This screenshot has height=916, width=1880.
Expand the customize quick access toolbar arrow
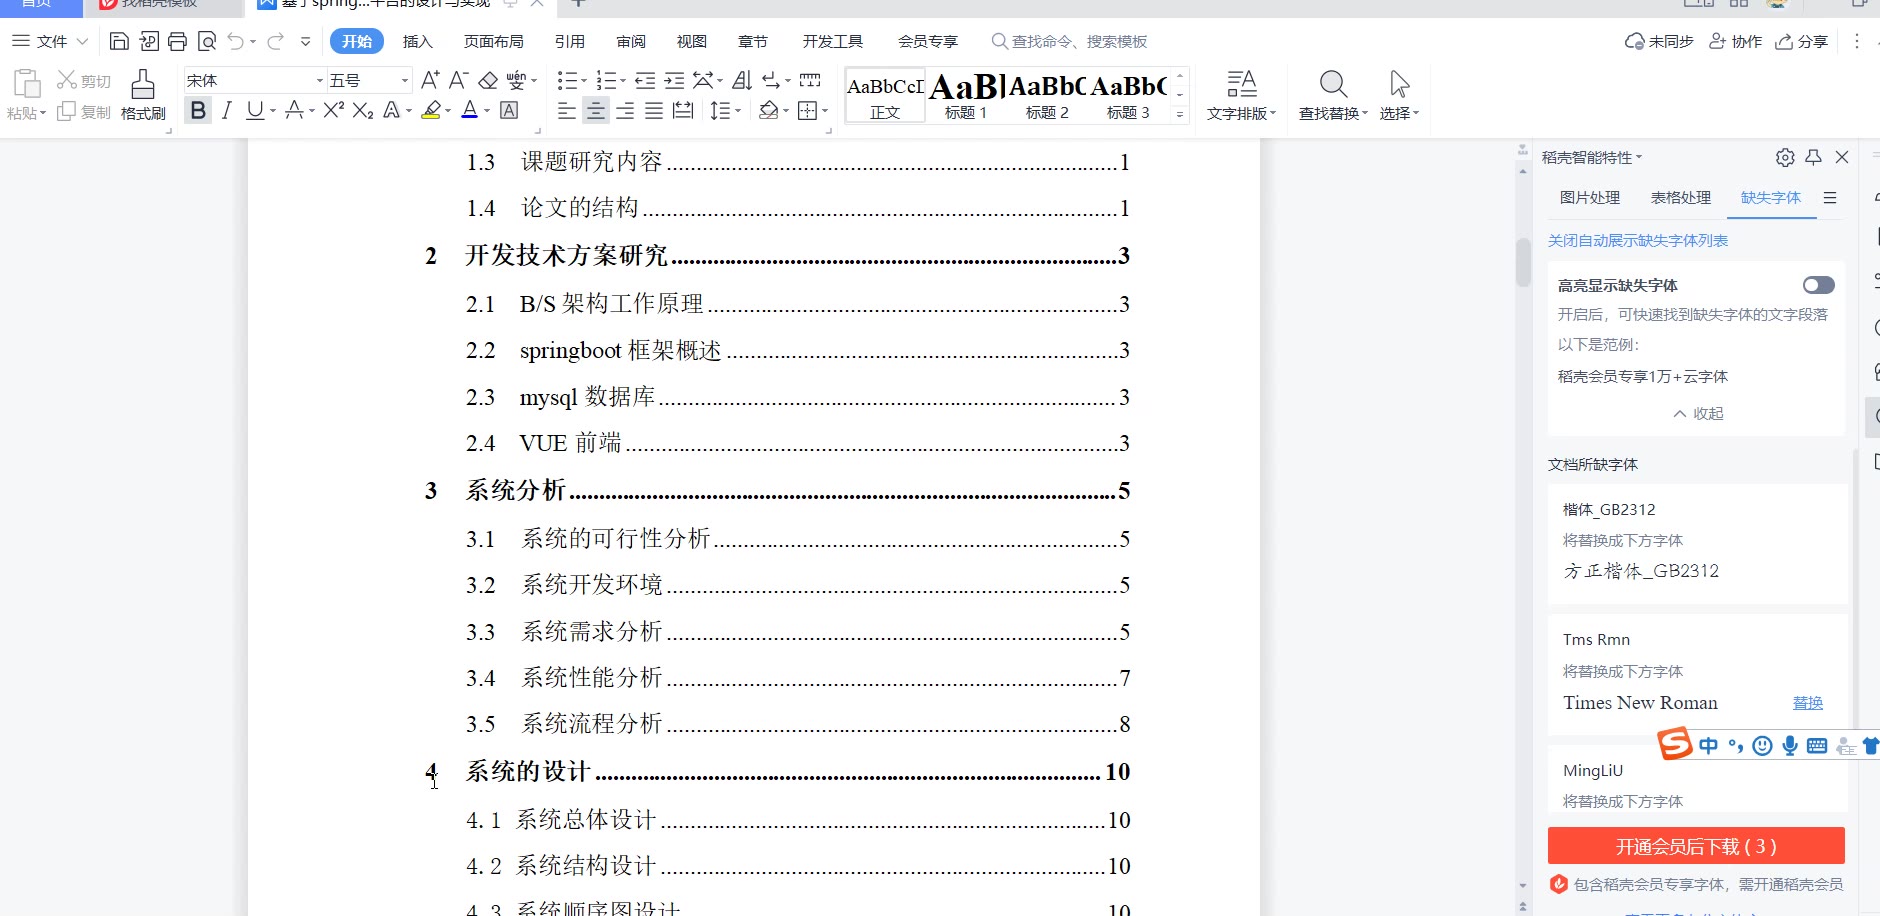tap(305, 41)
